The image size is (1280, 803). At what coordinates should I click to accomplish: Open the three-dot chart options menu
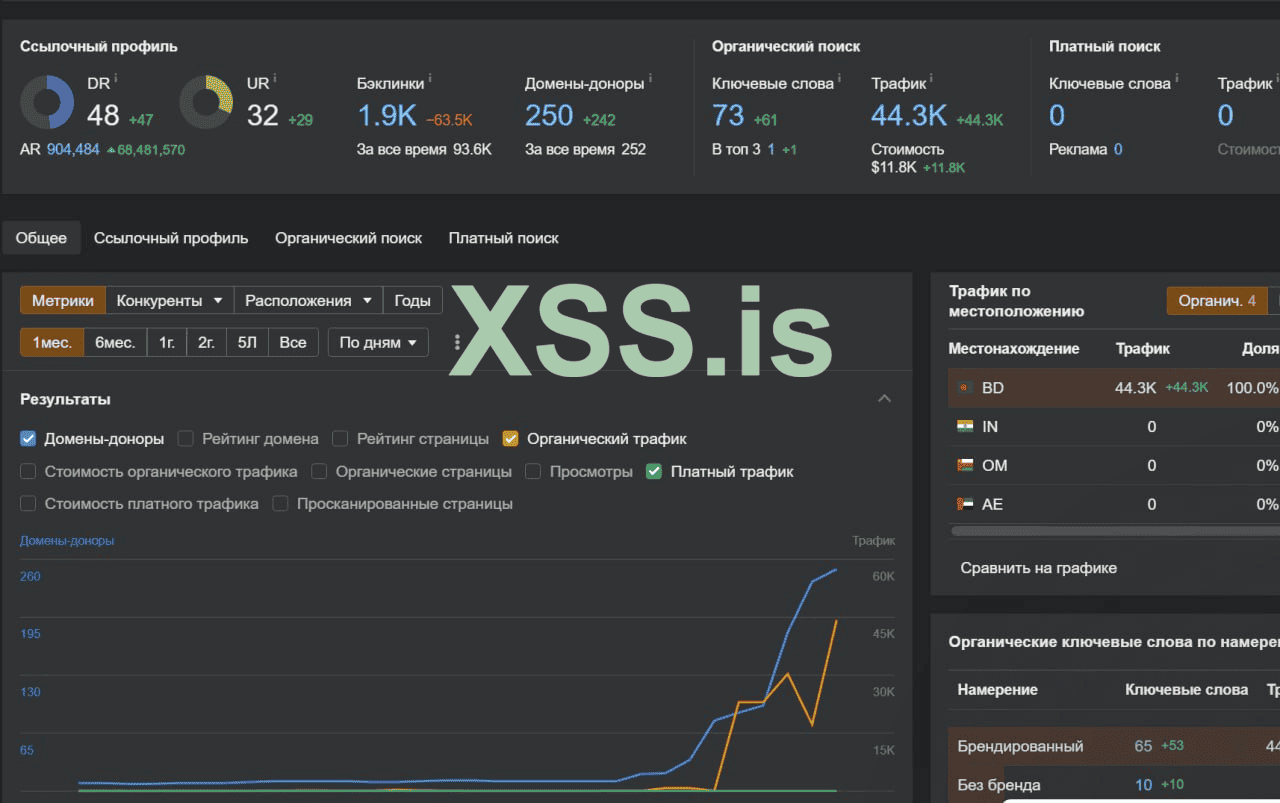pos(457,342)
